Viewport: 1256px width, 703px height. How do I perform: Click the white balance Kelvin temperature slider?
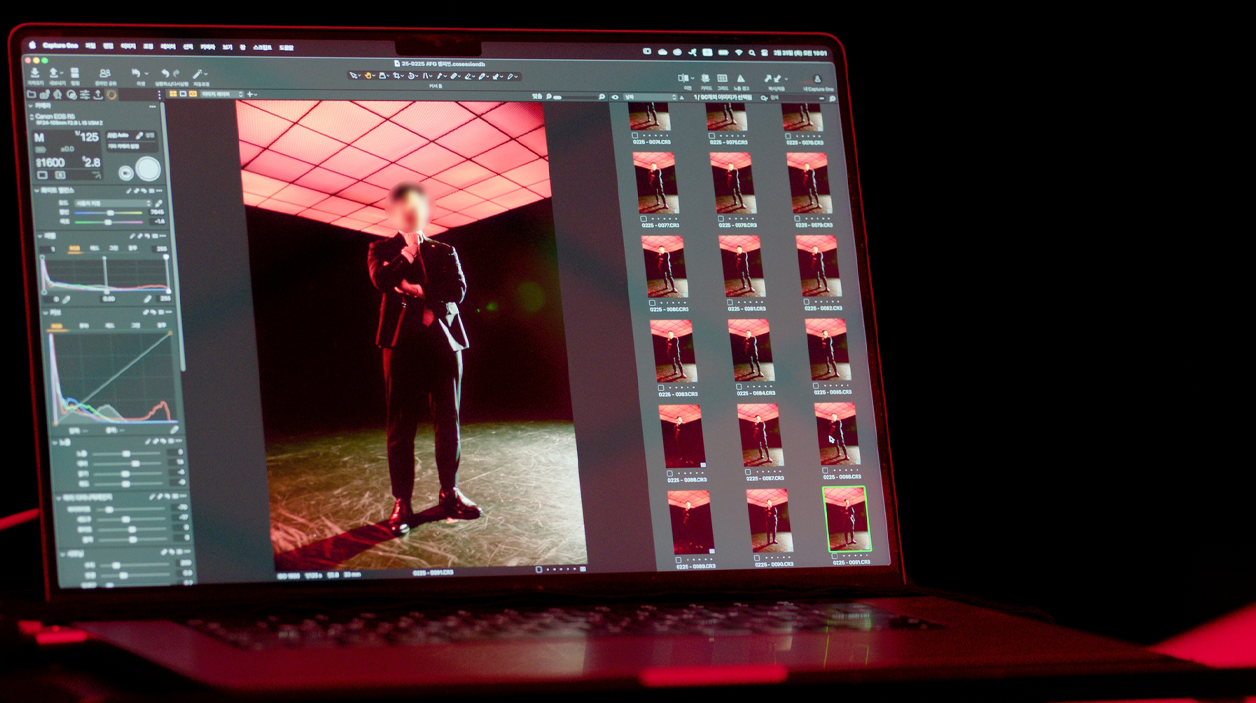(x=108, y=212)
